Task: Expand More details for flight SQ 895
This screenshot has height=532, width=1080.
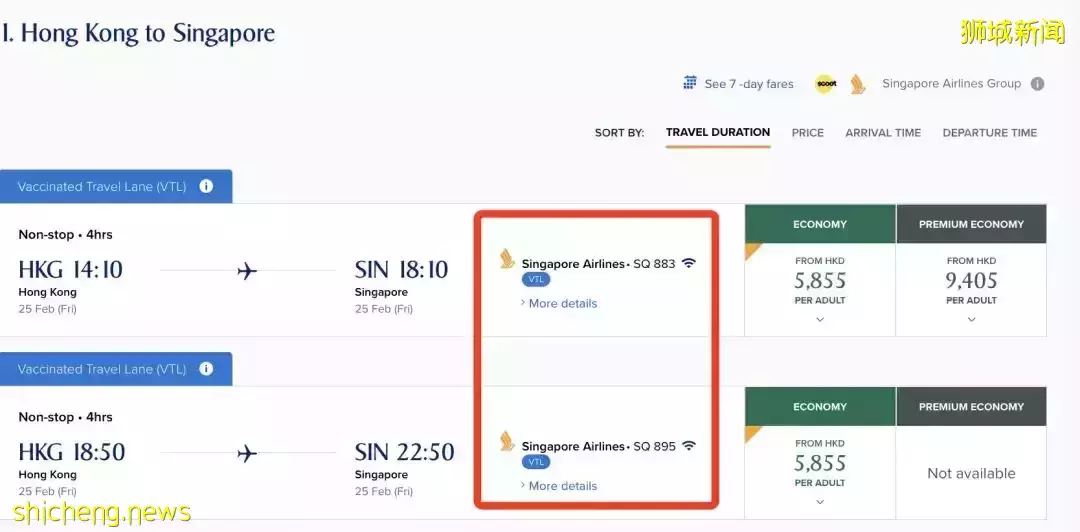Action: (562, 486)
